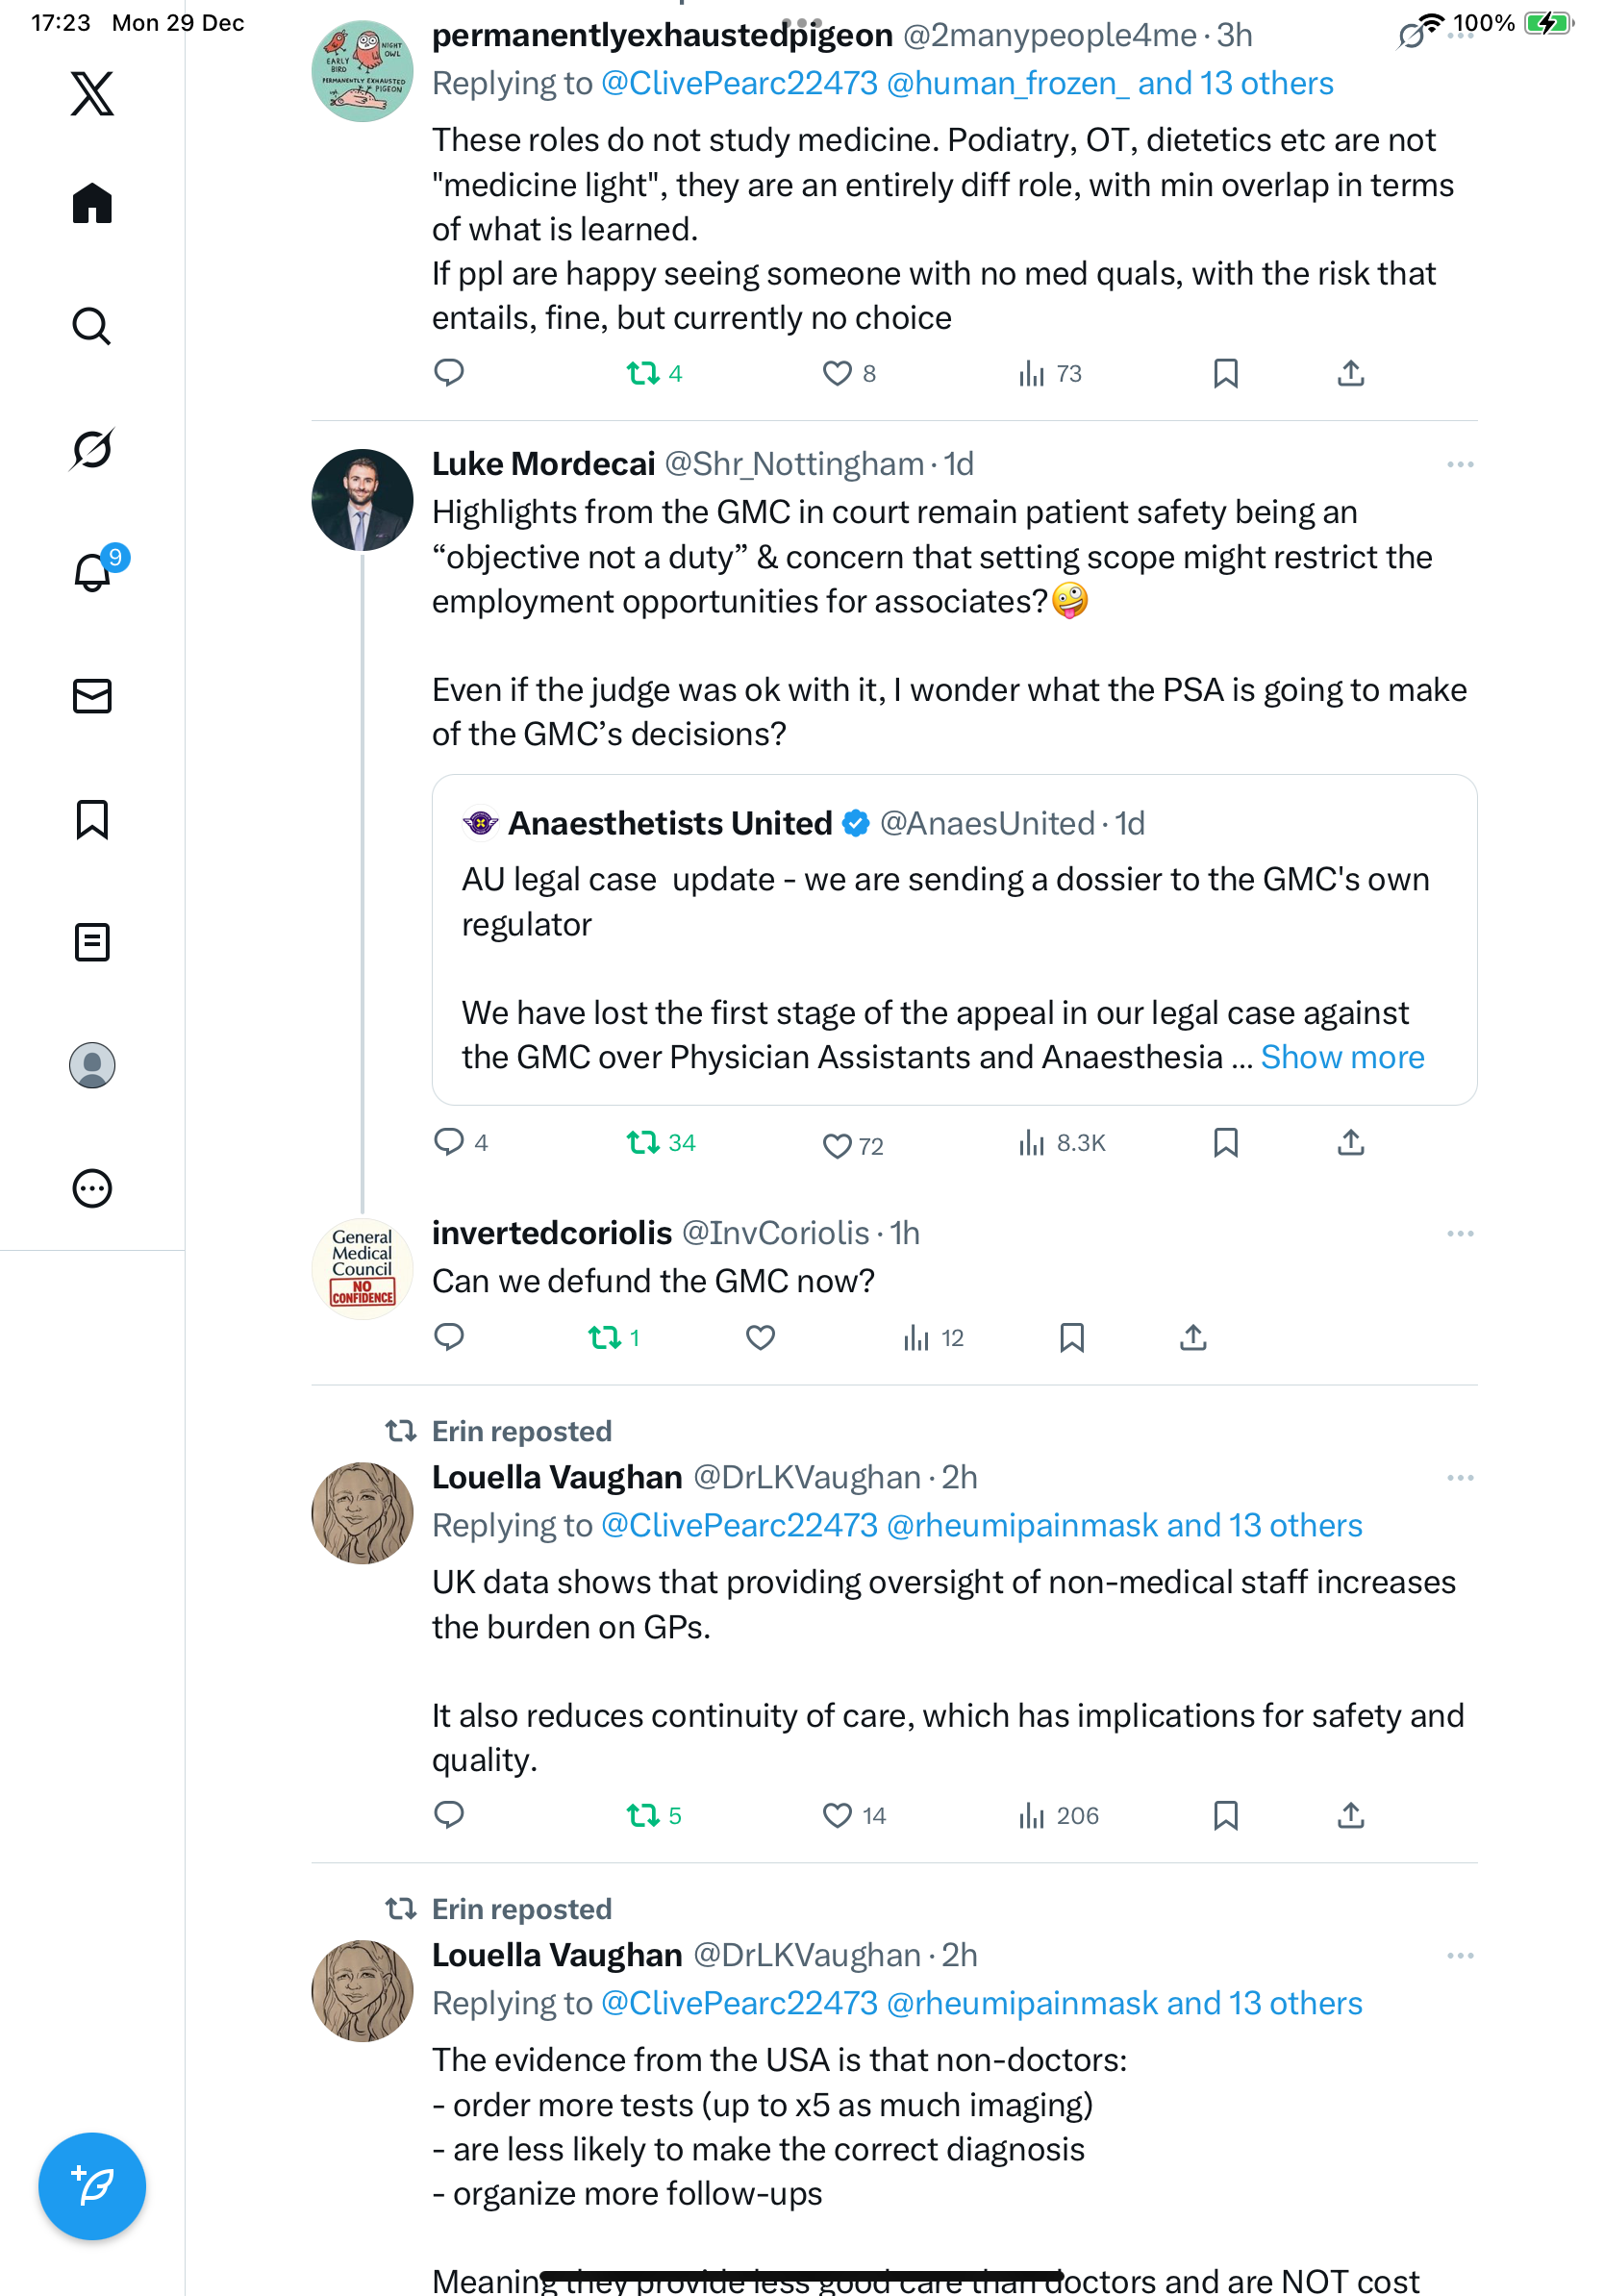1604x2296 pixels.
Task: Open more options on invertedcoriolis post
Action: point(1459,1234)
